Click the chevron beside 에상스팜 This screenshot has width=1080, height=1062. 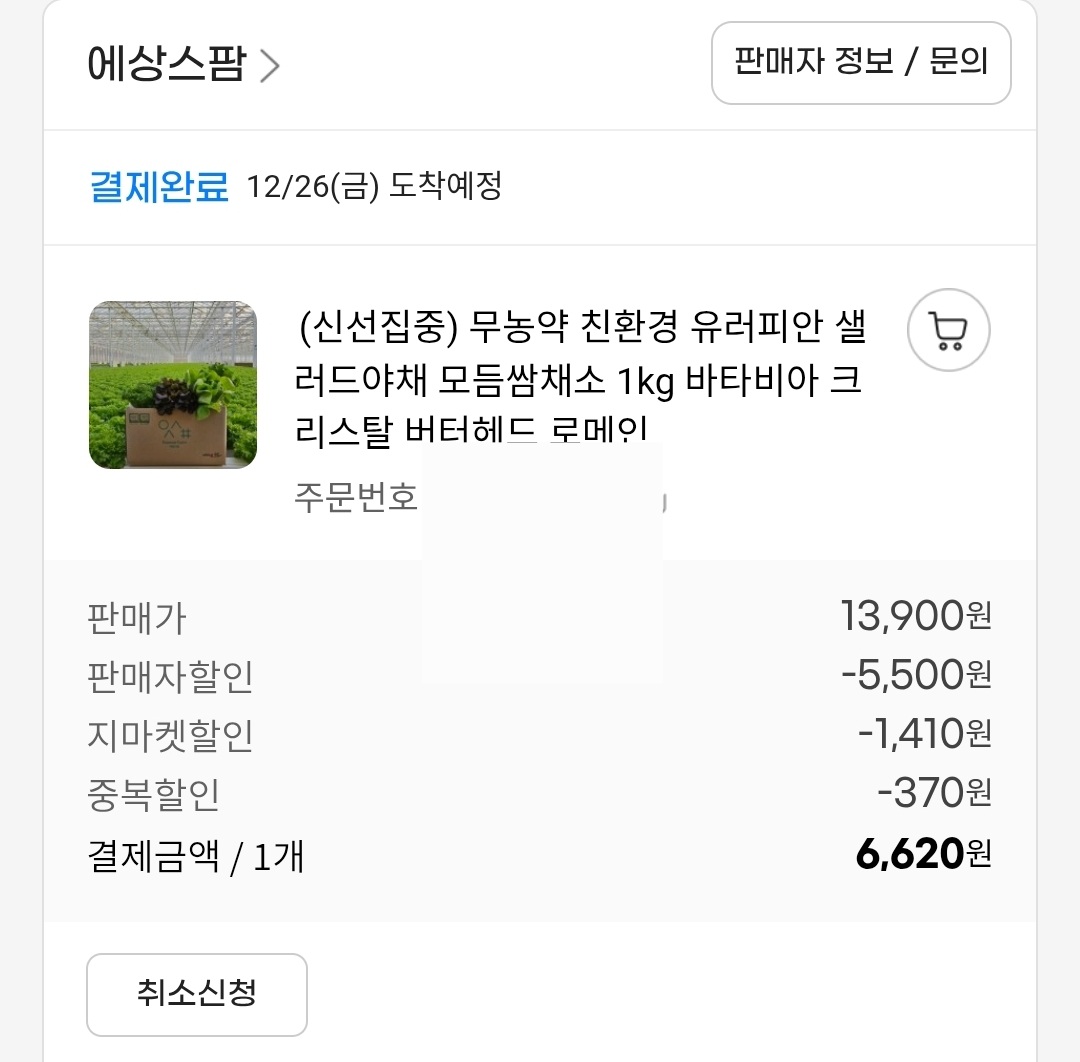point(270,66)
